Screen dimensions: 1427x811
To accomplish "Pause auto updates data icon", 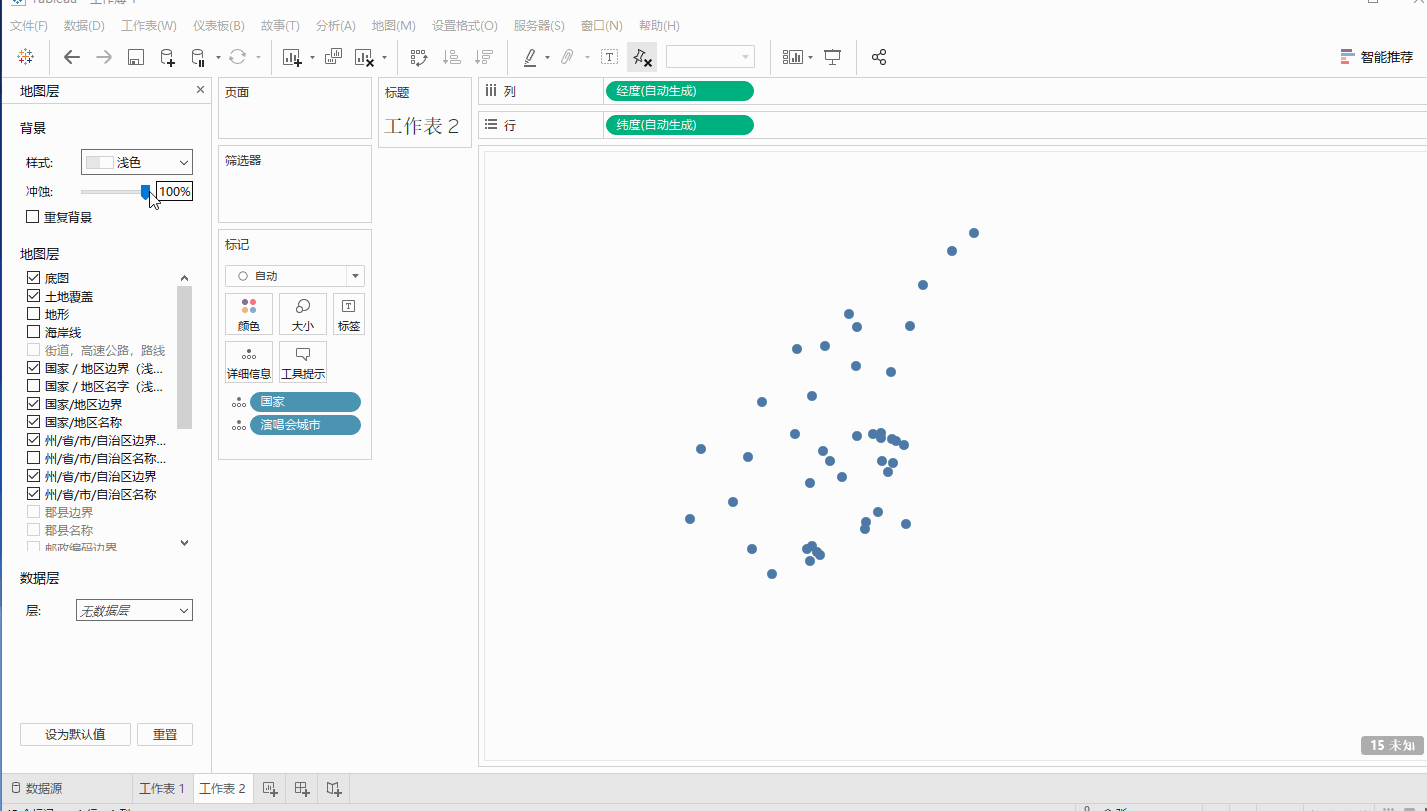I will (199, 57).
